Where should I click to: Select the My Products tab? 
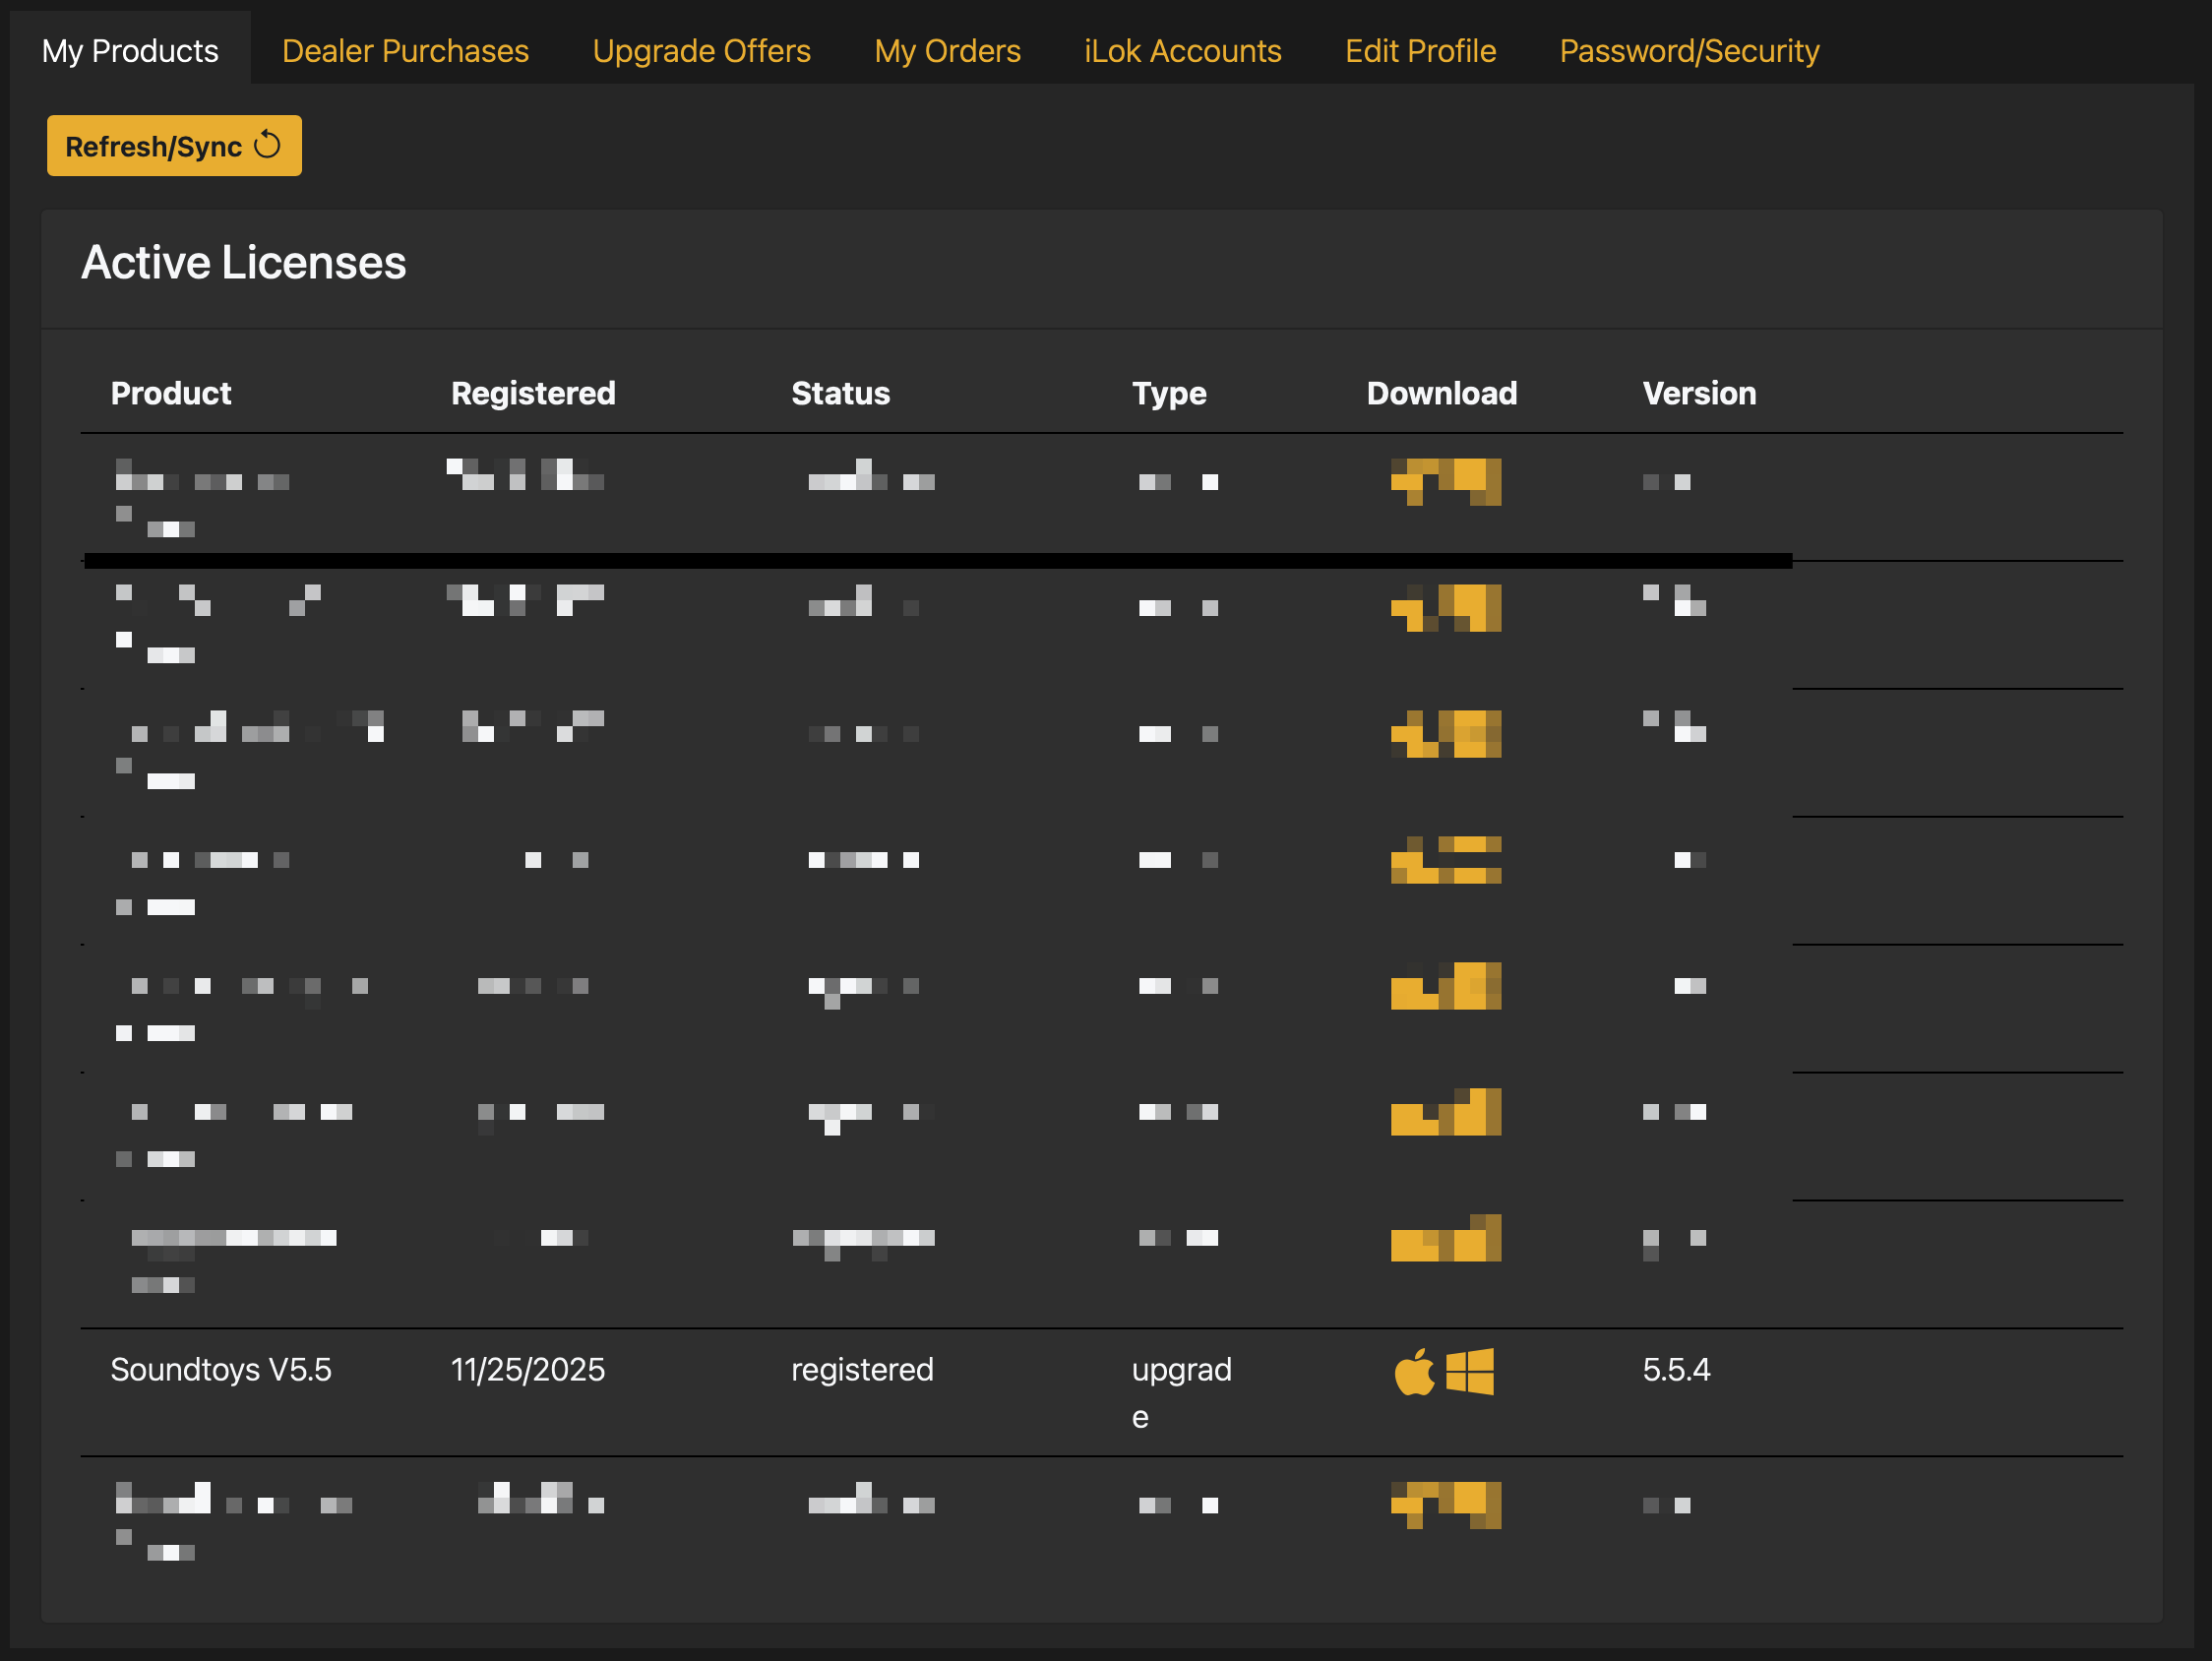(x=129, y=50)
